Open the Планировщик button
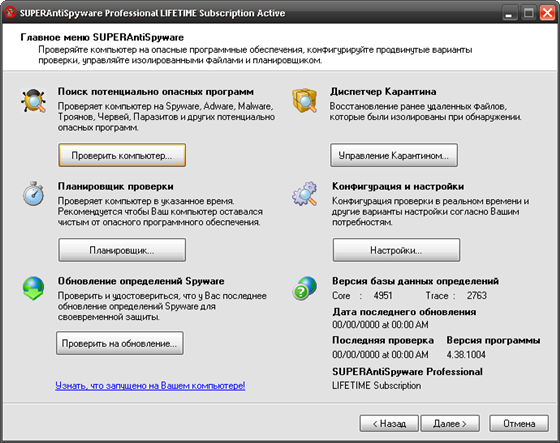560x443 pixels. 122,250
